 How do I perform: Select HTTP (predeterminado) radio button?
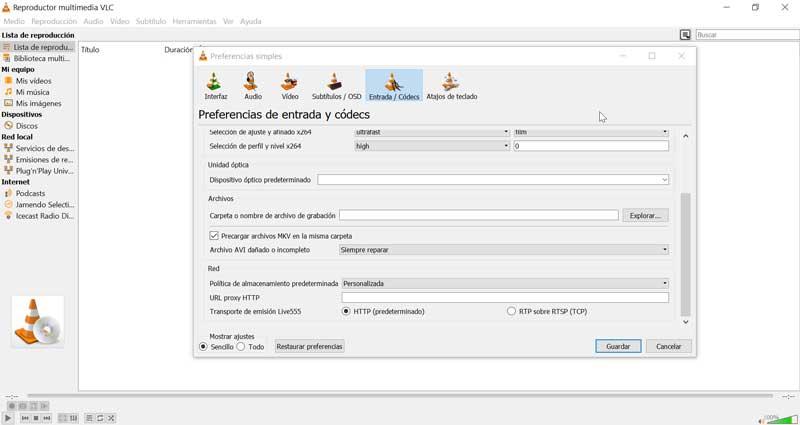pos(346,311)
